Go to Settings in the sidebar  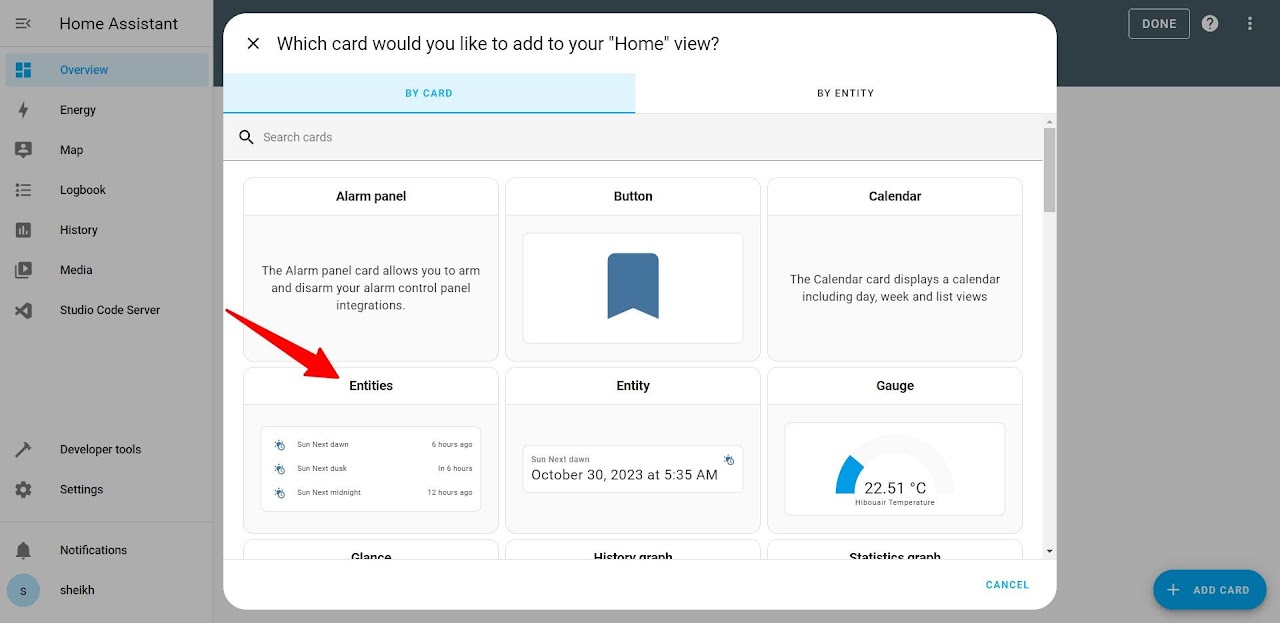[107, 490]
